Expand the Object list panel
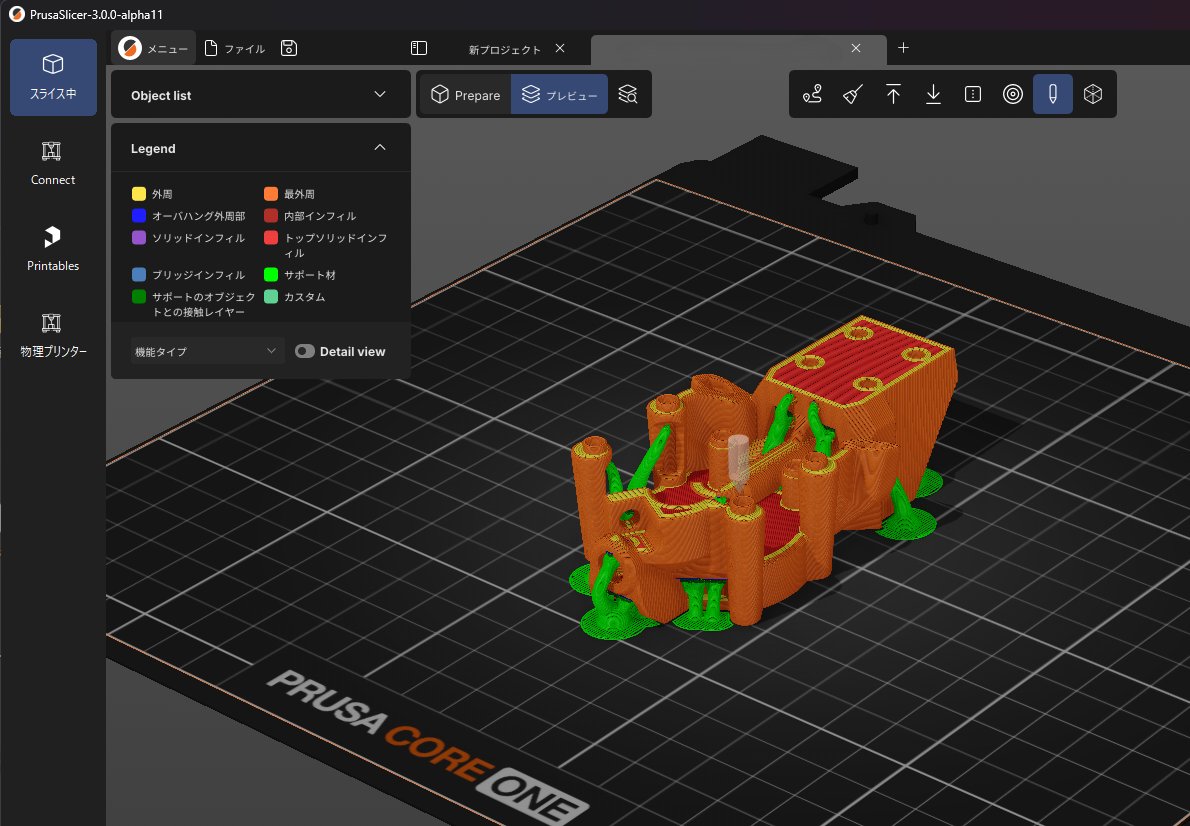The width and height of the screenshot is (1190, 826). 260,95
